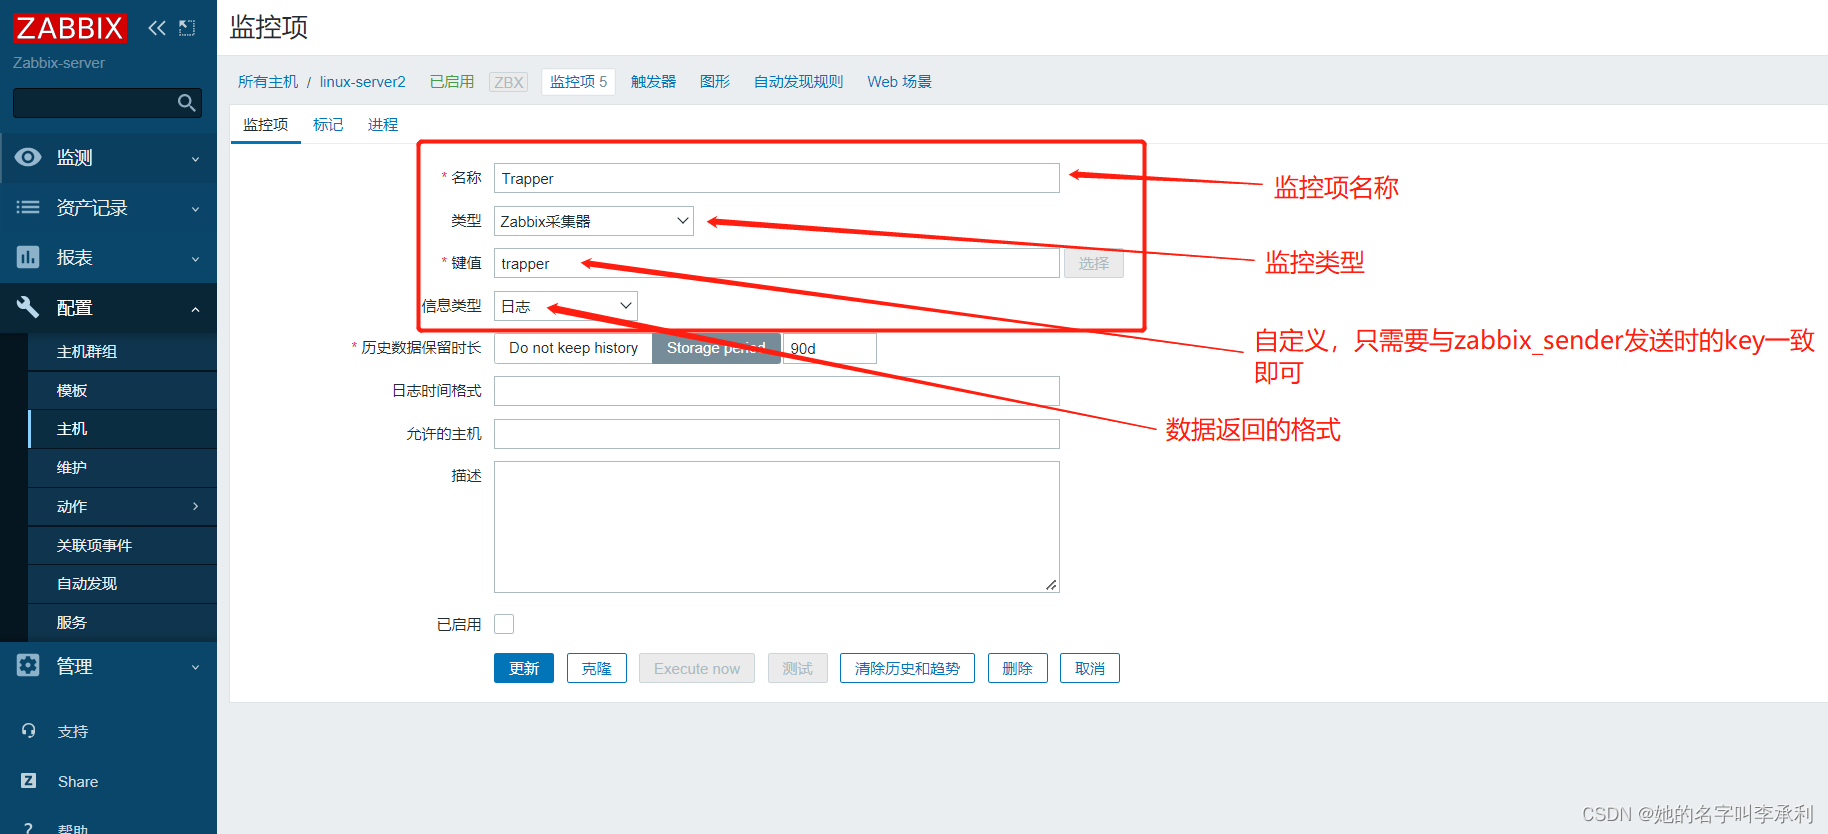Grab the description textarea resize handle
This screenshot has width=1828, height=834.
pyautogui.click(x=1051, y=585)
